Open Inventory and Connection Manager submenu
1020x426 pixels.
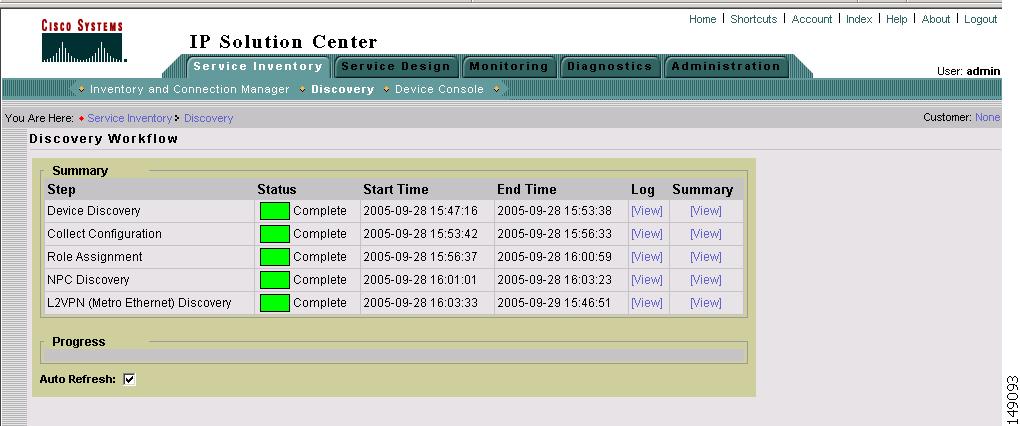[x=189, y=89]
